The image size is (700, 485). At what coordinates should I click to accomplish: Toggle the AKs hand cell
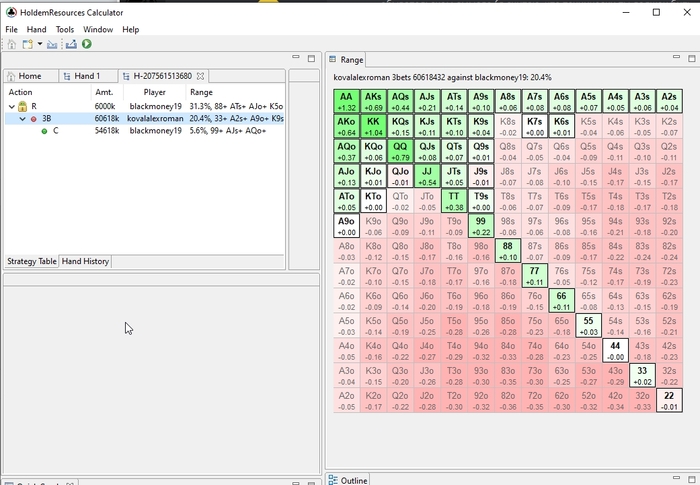tap(373, 101)
